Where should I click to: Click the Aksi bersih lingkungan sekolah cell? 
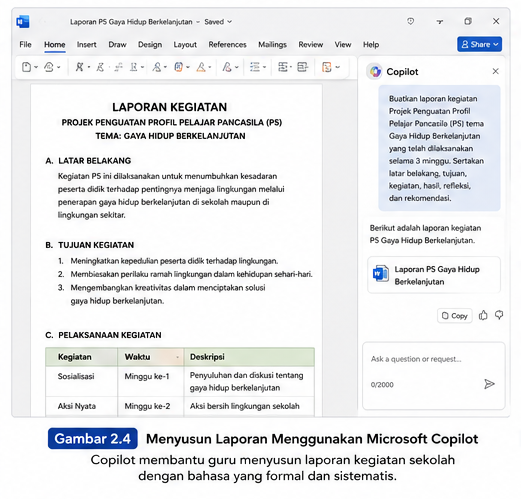(x=249, y=406)
